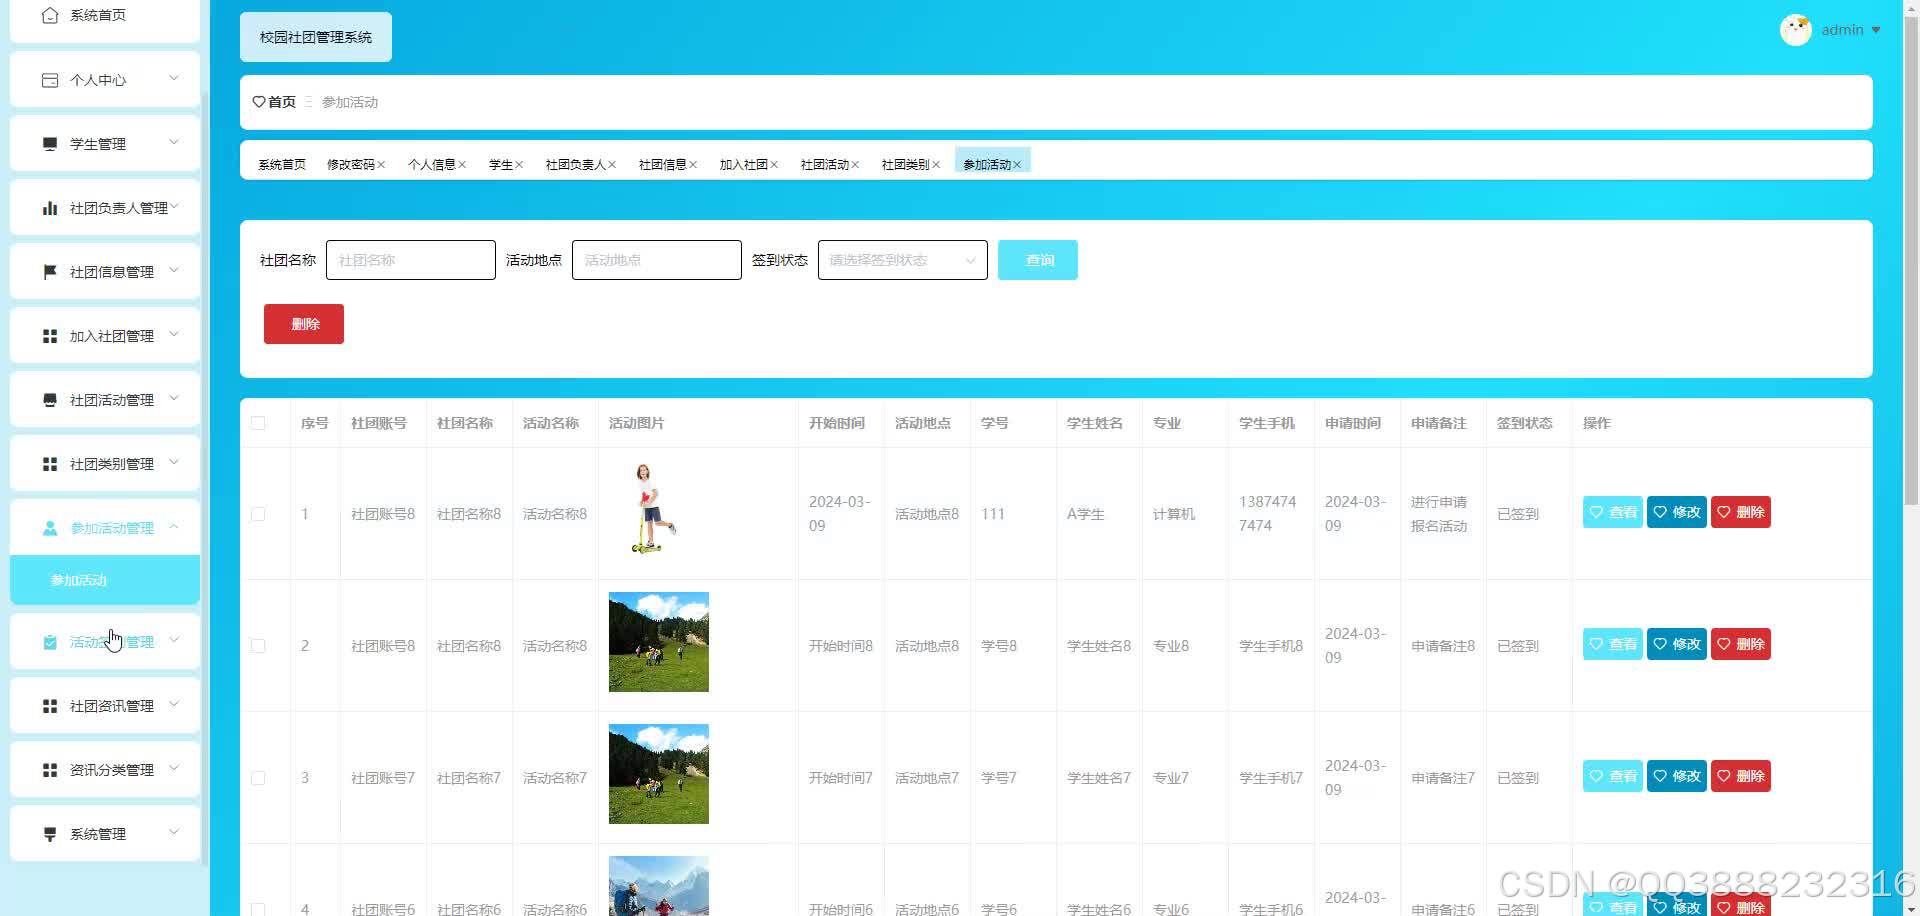Click the 查询 search button

1038,260
